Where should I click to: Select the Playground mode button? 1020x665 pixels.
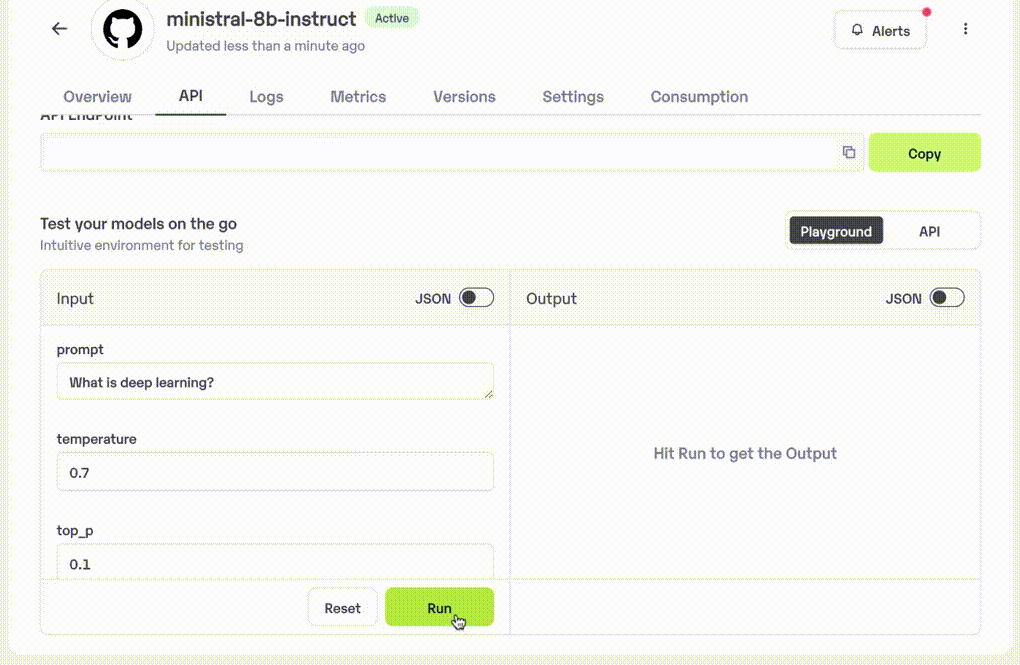click(836, 231)
